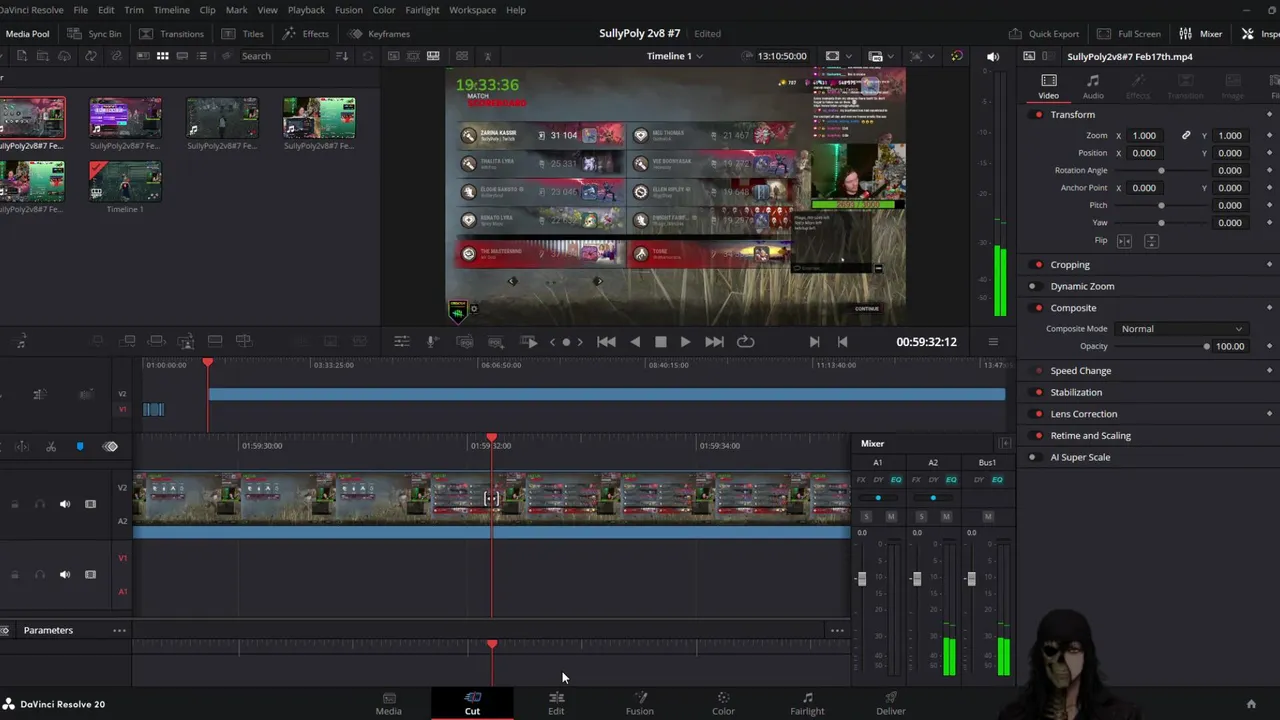Image resolution: width=1280 pixels, height=720 pixels.
Task: Open the Parameters options ellipsis
Action: pyautogui.click(x=119, y=630)
